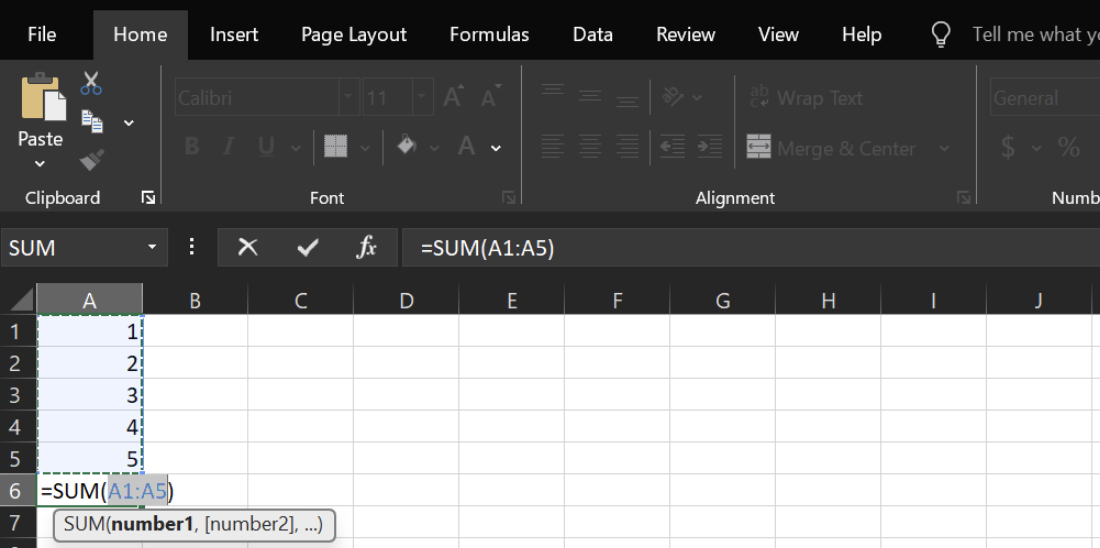Click Increase Font Size icon
The height and width of the screenshot is (548, 1100).
point(453,97)
